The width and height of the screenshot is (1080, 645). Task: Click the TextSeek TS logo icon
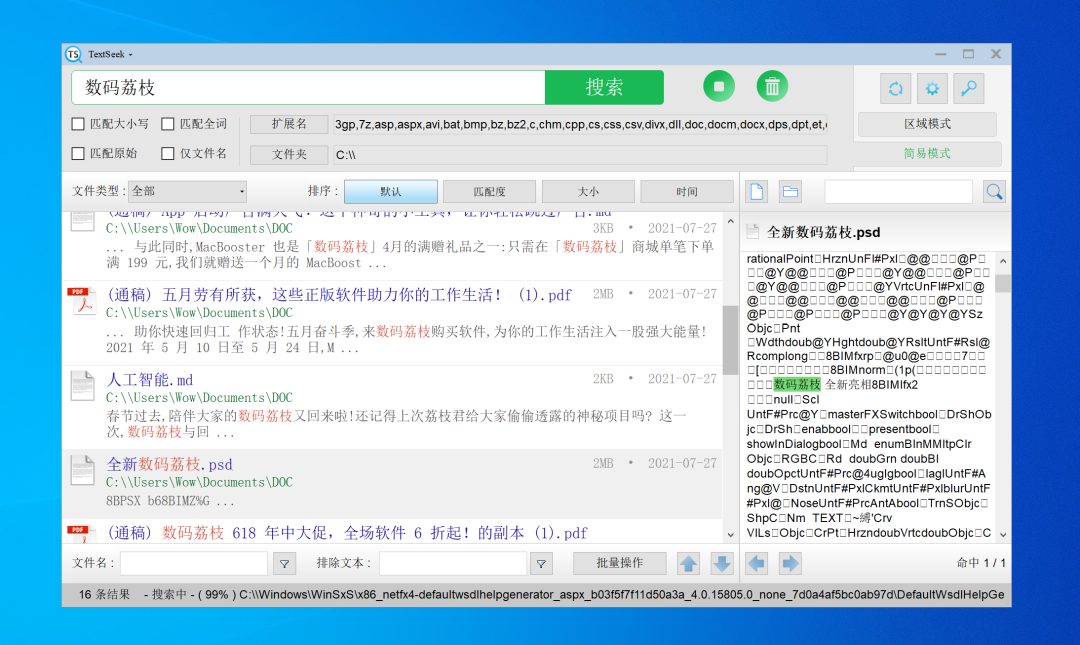click(74, 54)
